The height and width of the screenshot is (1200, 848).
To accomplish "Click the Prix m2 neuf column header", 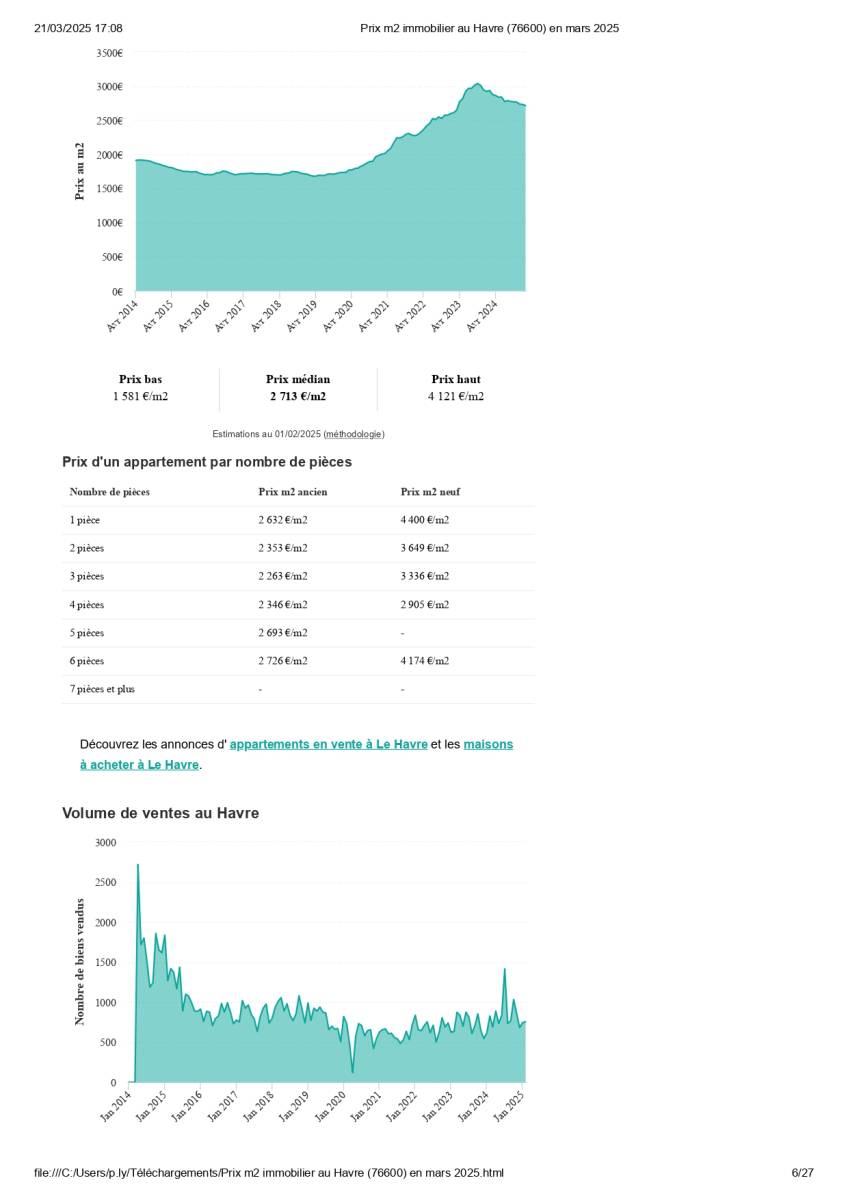I will coord(430,492).
